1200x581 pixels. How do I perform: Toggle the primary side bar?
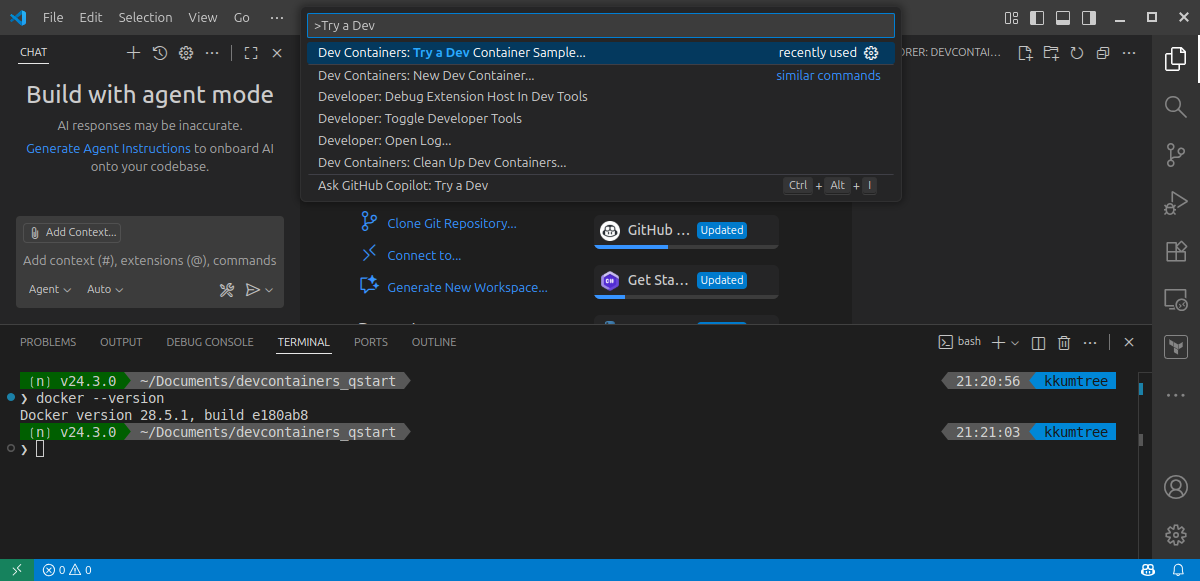[x=1037, y=17]
